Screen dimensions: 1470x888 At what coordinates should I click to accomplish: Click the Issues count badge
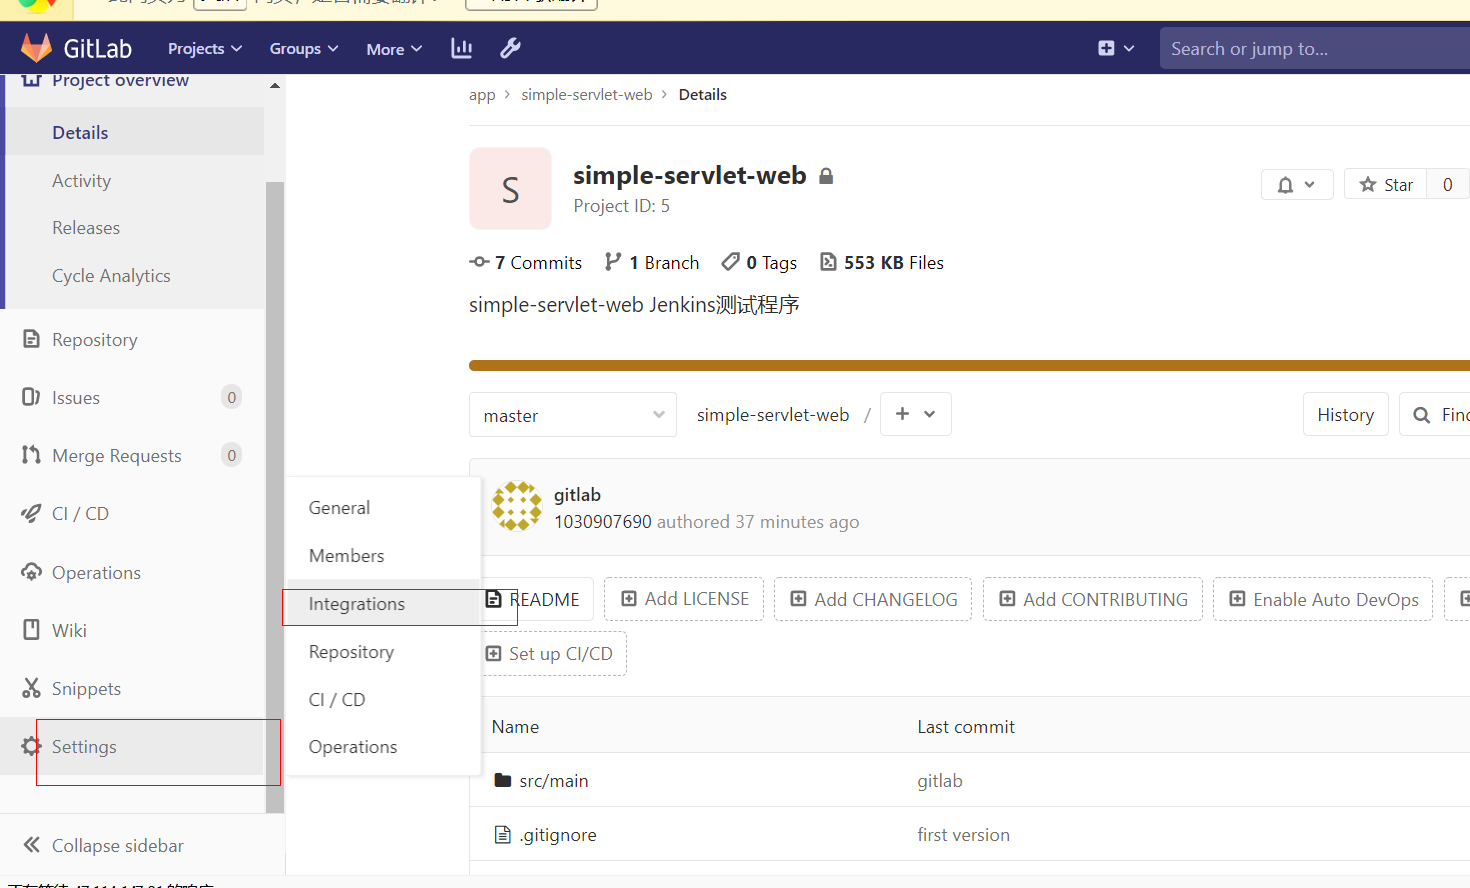click(x=231, y=397)
